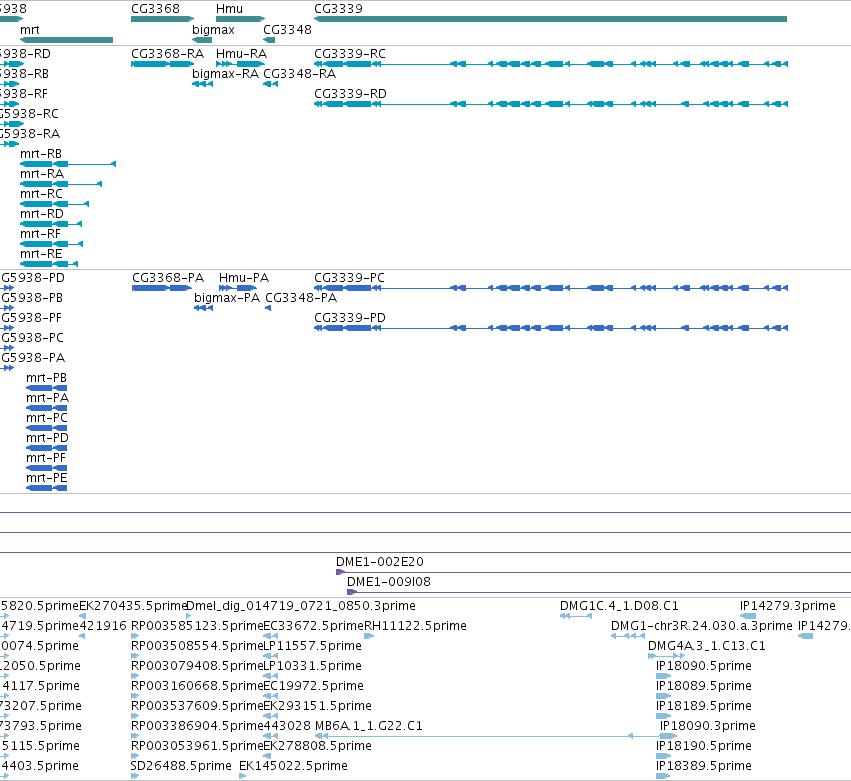Click the CG3348 gene label
Screen dimensions: 851x781
(287, 30)
